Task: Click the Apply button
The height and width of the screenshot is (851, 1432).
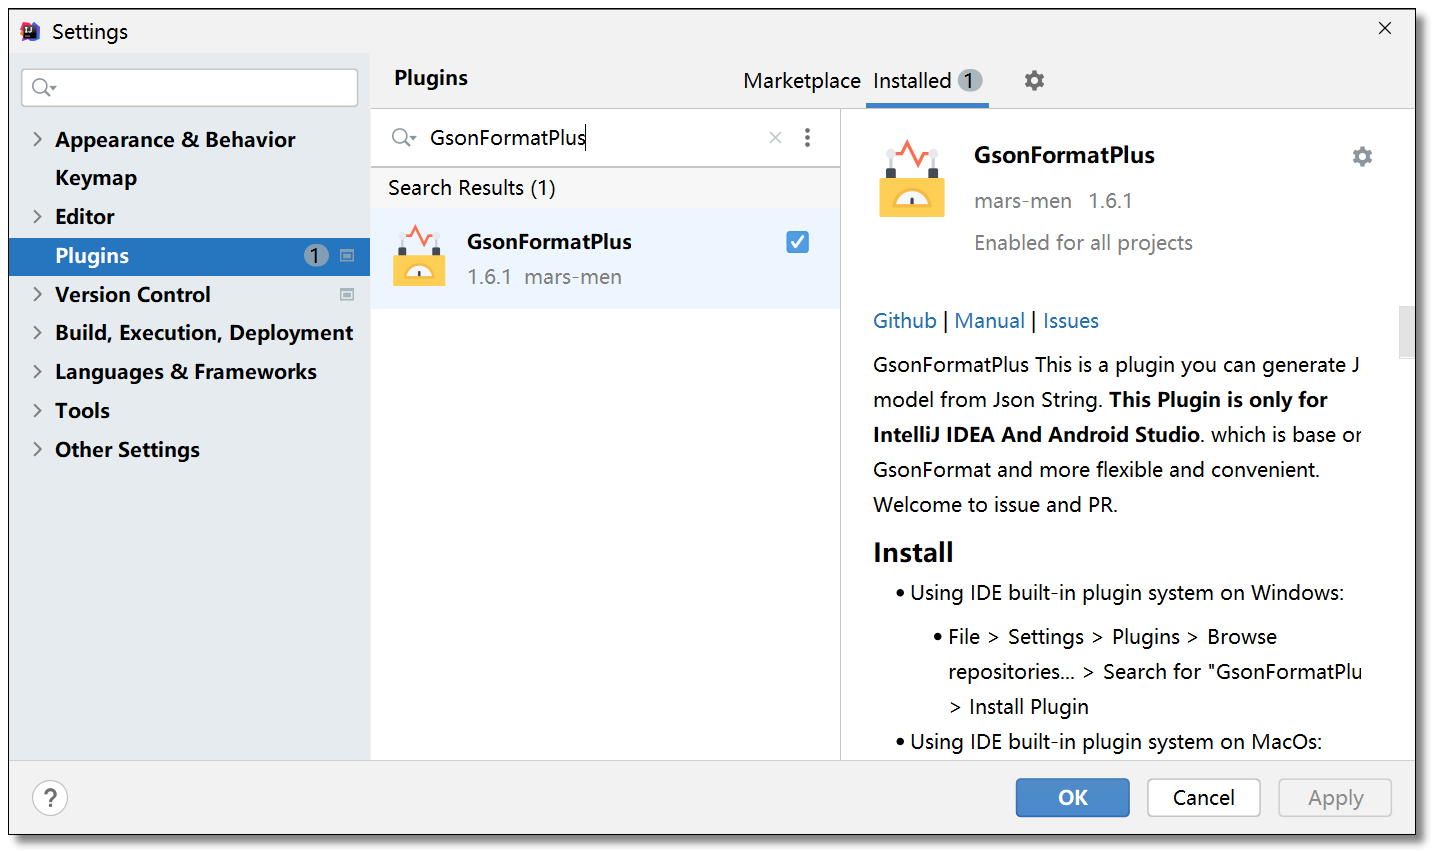Action: click(x=1335, y=798)
